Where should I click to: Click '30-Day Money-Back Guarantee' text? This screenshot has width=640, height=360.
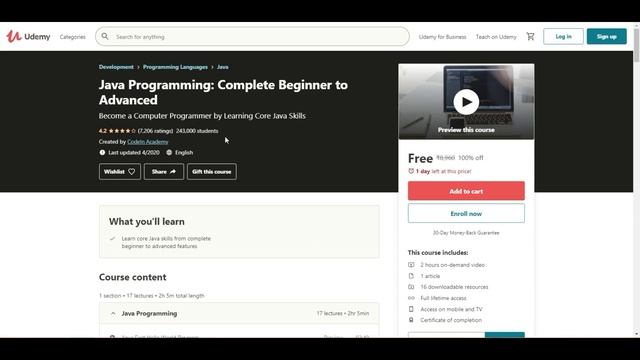coord(466,233)
